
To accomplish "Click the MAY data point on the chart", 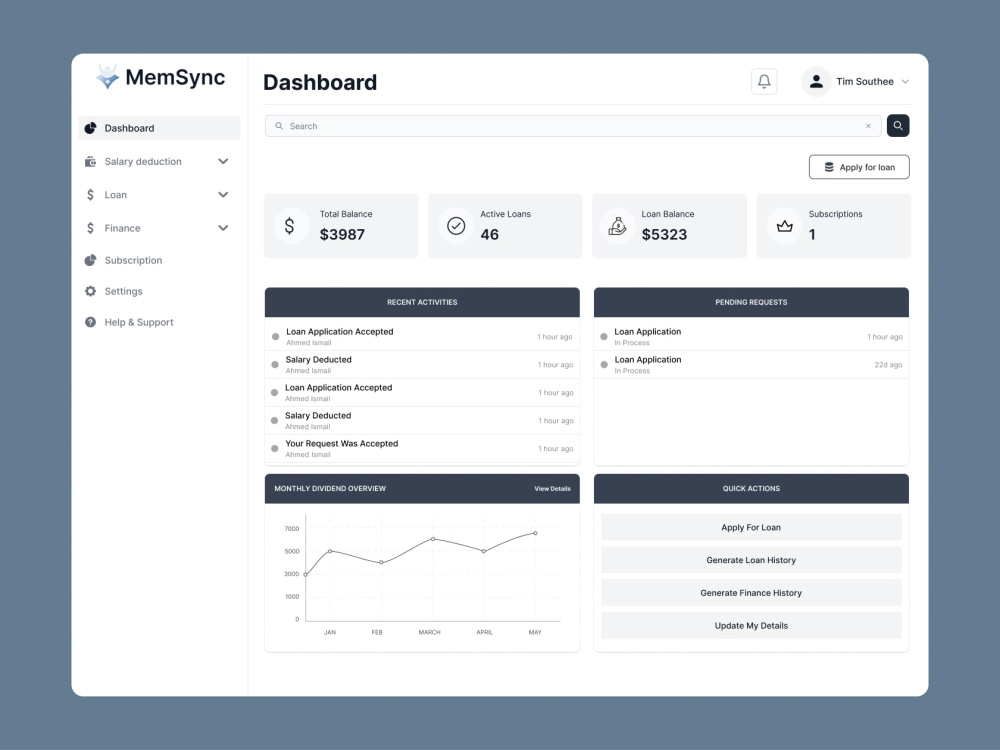I will coord(535,533).
